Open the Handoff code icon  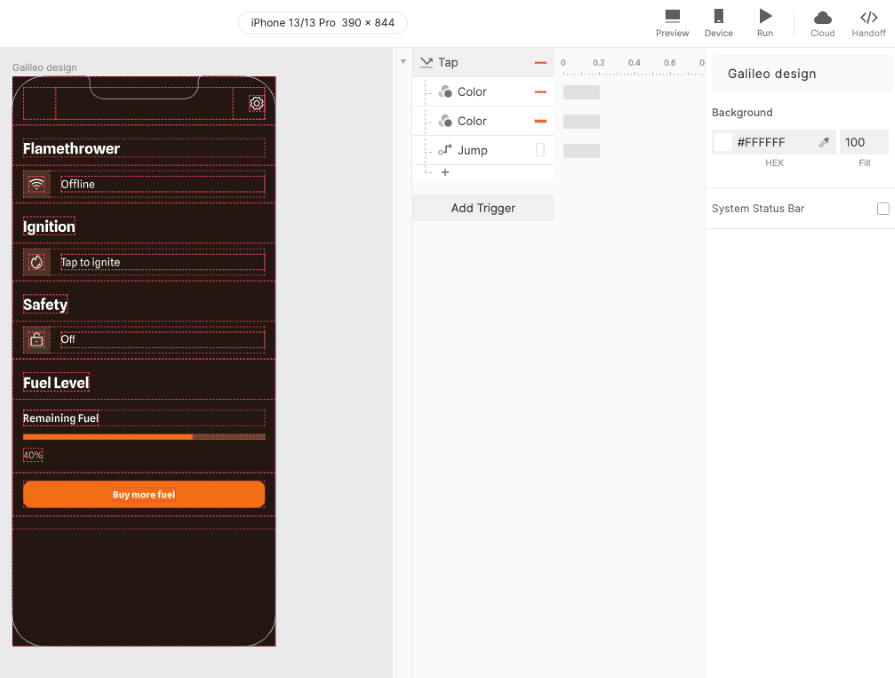coord(868,17)
